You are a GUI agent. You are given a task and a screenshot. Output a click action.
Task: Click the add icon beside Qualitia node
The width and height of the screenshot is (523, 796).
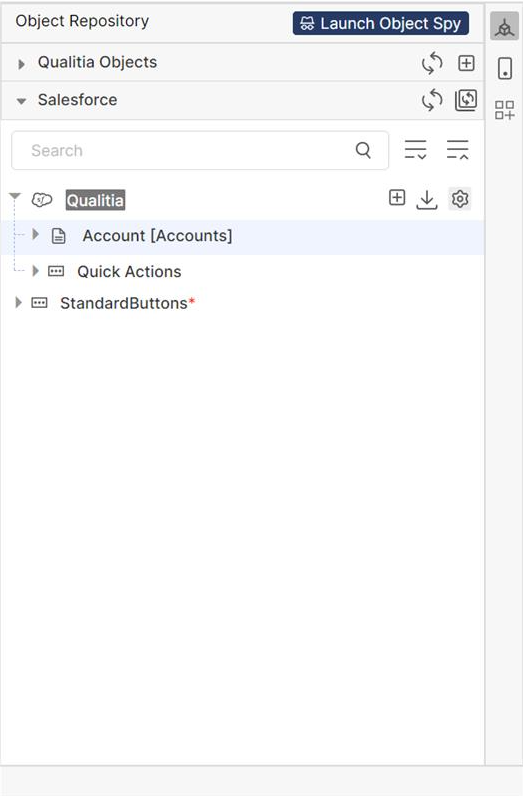397,198
